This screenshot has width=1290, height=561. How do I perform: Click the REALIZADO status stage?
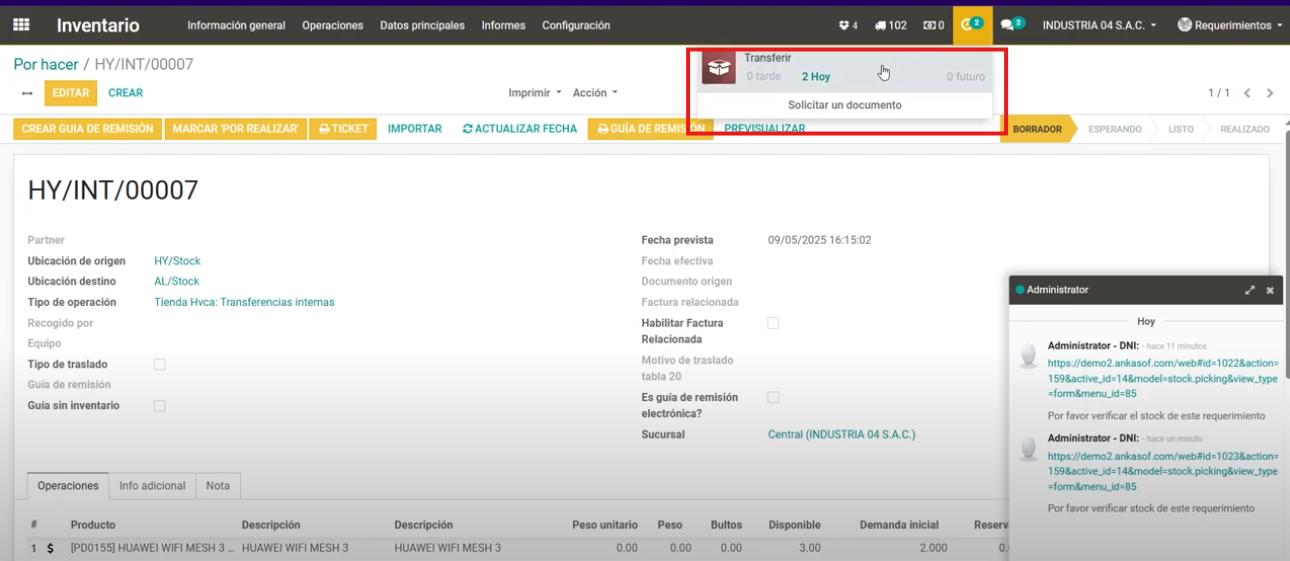pyautogui.click(x=1245, y=129)
